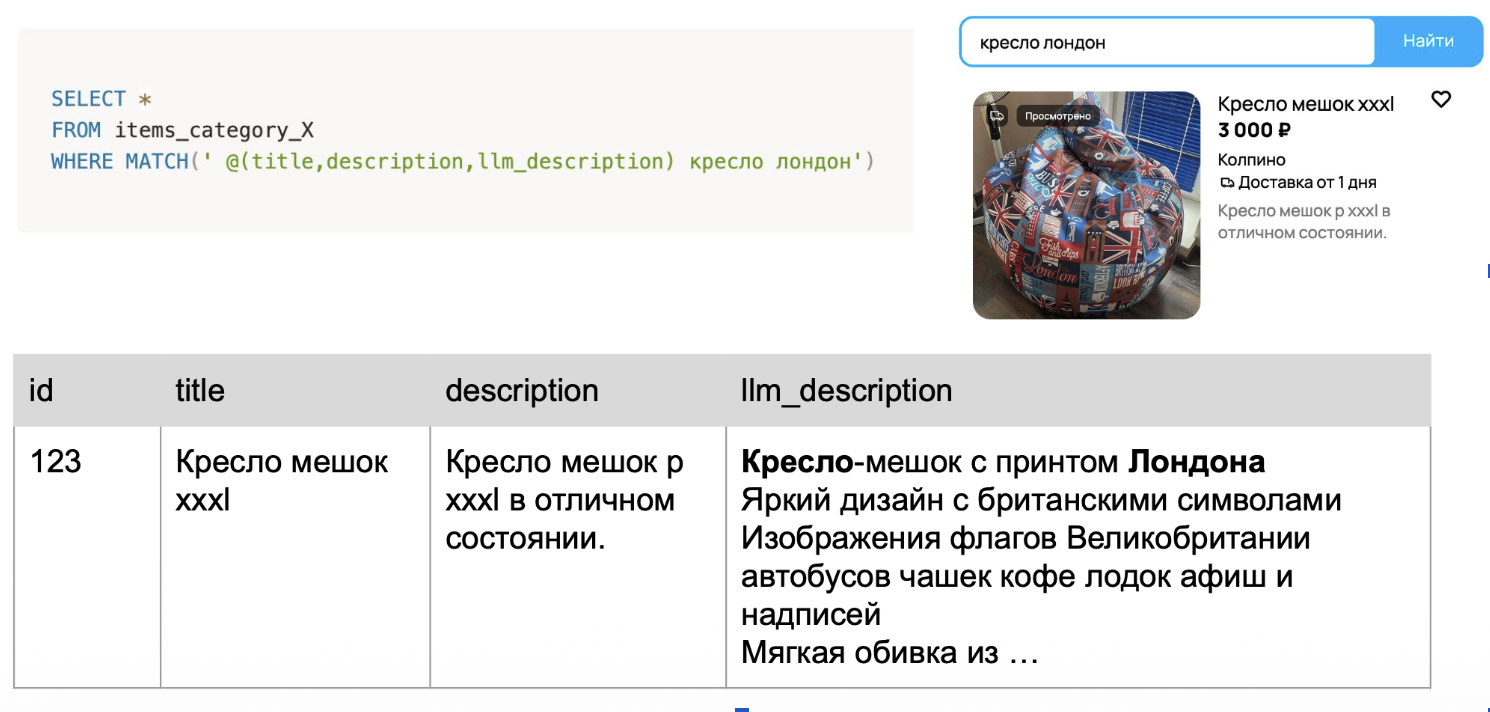Click the truck icon beside 'Доставка от 1 дня'
This screenshot has height=712, width=1490.
[1227, 183]
